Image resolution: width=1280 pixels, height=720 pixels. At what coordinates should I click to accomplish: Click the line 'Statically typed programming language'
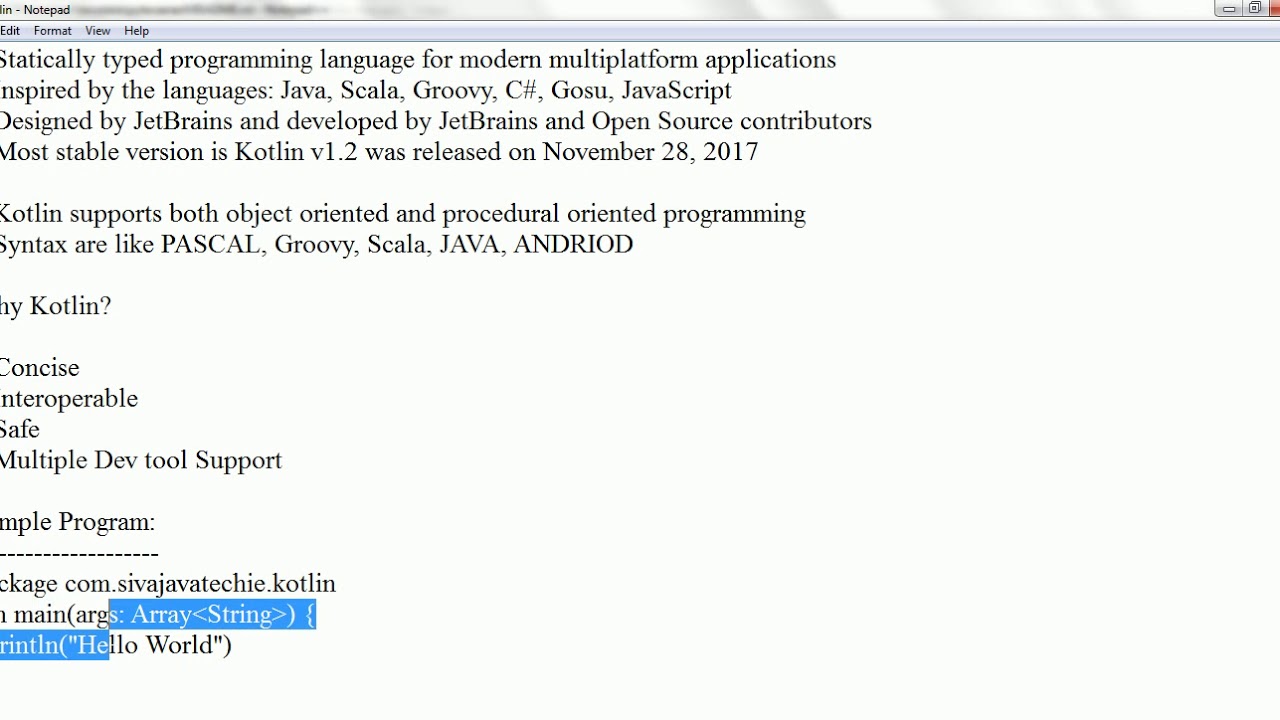point(418,60)
